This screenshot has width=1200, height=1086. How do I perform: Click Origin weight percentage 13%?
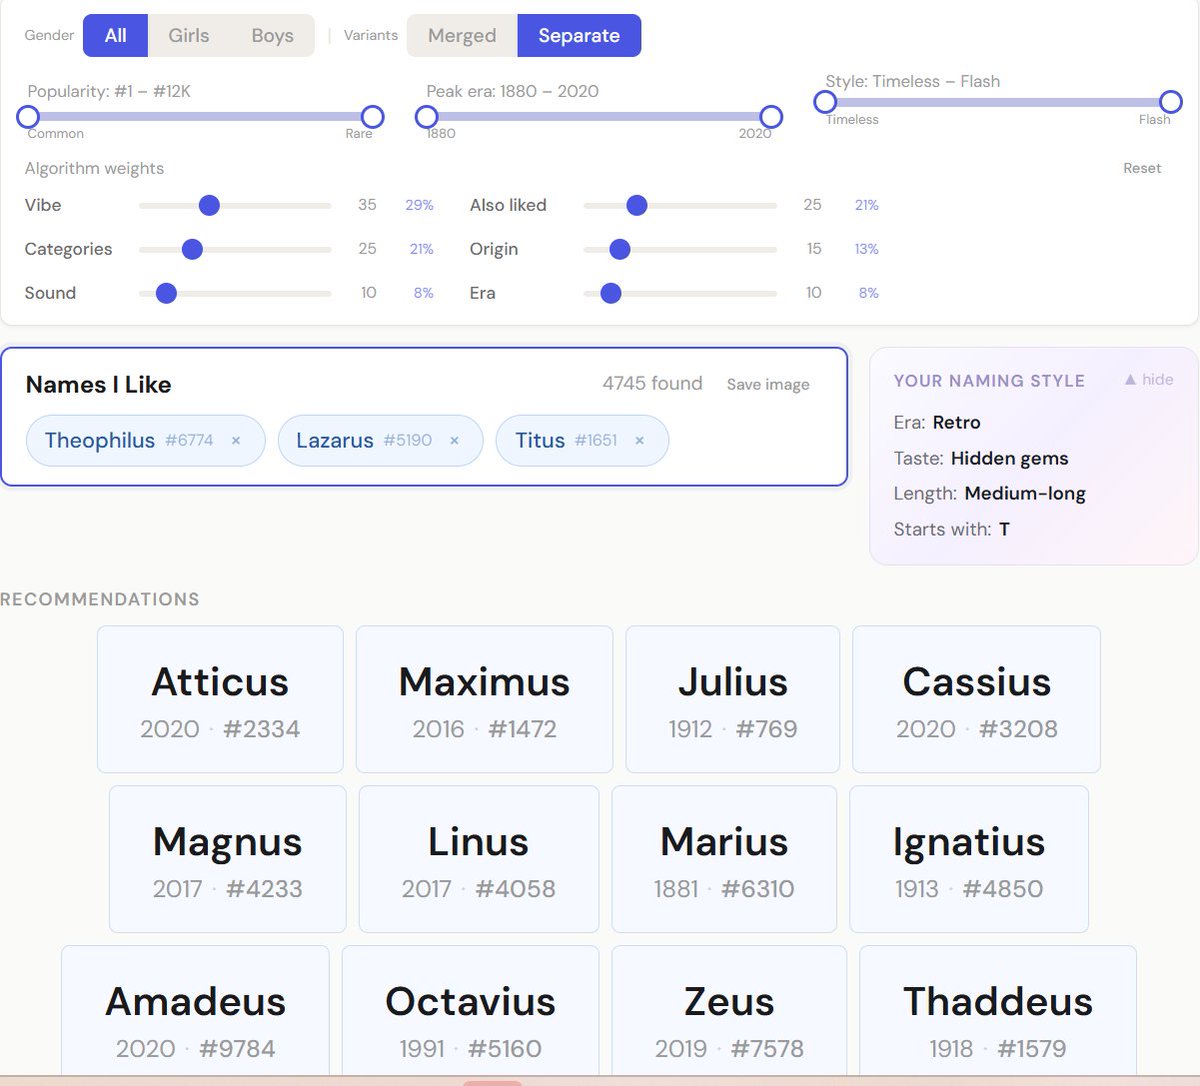[x=866, y=249]
